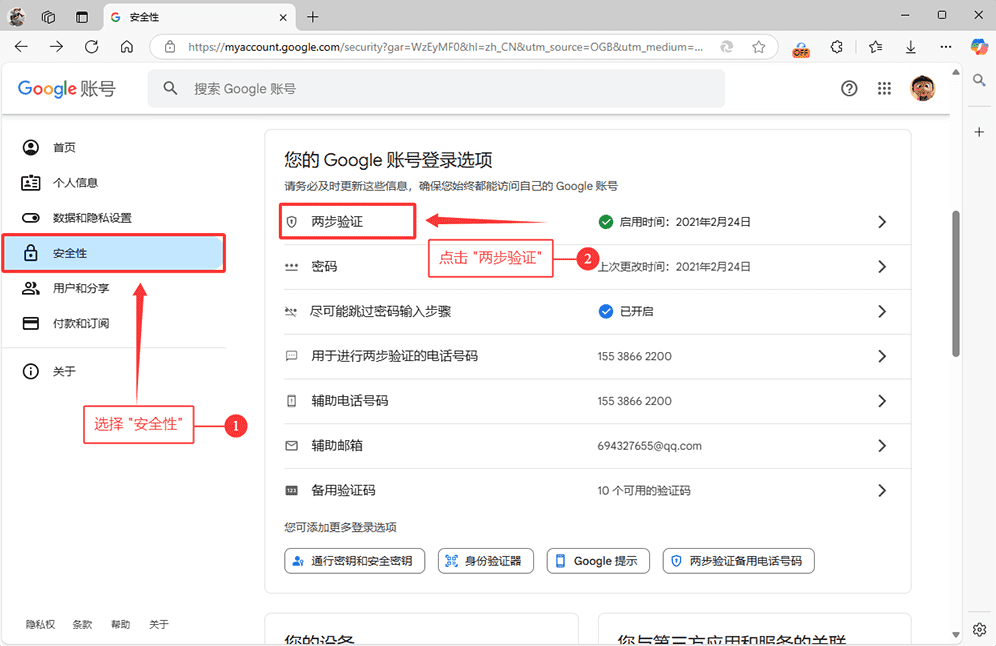Click the 两步验证 row label

click(x=337, y=222)
